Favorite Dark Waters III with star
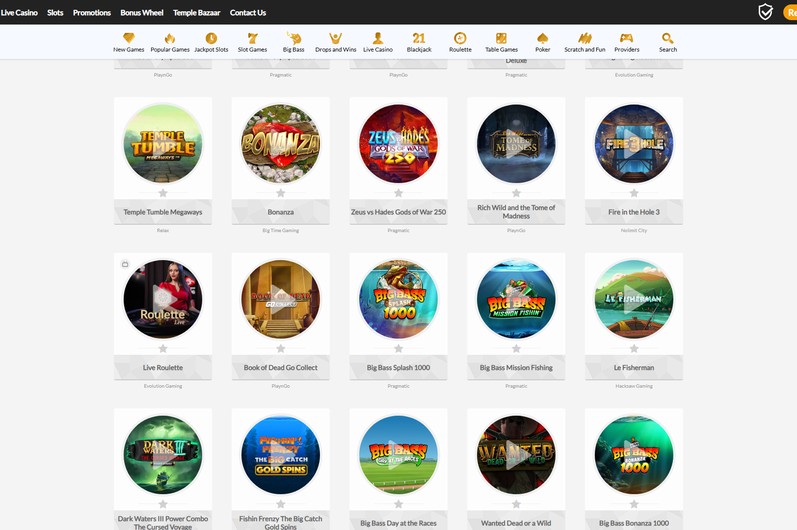This screenshot has height=530, width=797. click(x=163, y=504)
